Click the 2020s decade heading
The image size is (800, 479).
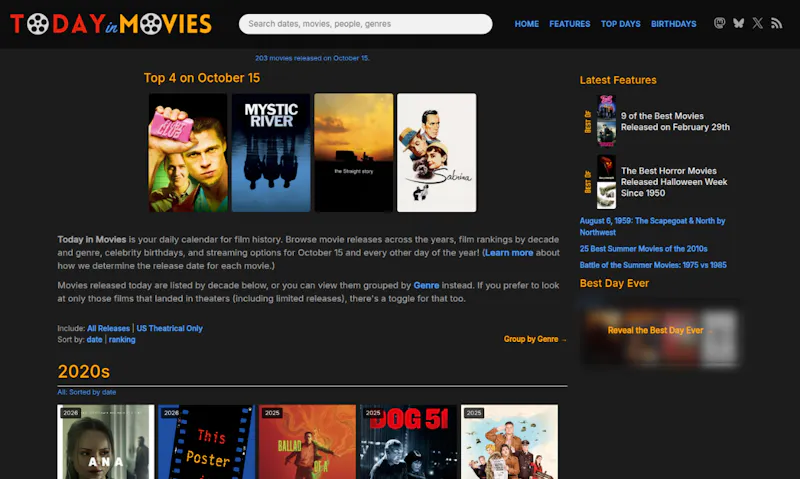(84, 371)
